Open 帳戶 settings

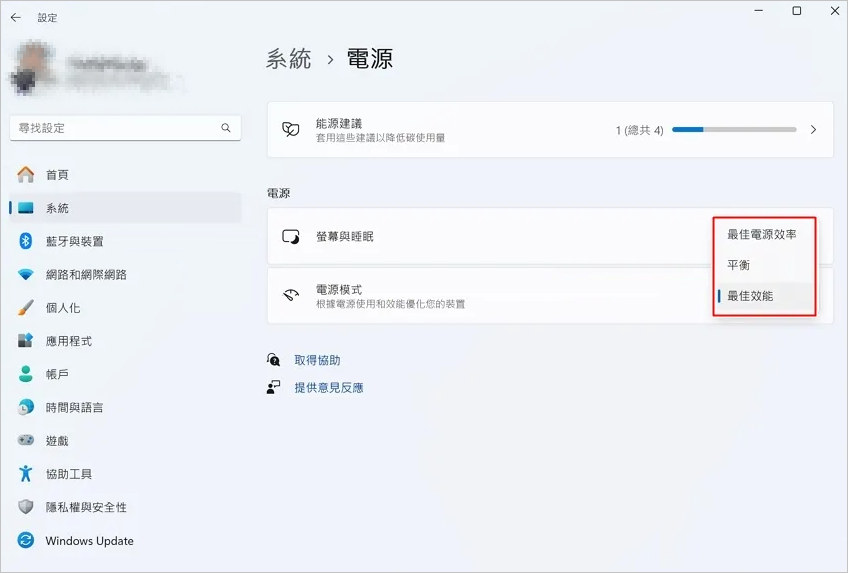tap(125, 374)
